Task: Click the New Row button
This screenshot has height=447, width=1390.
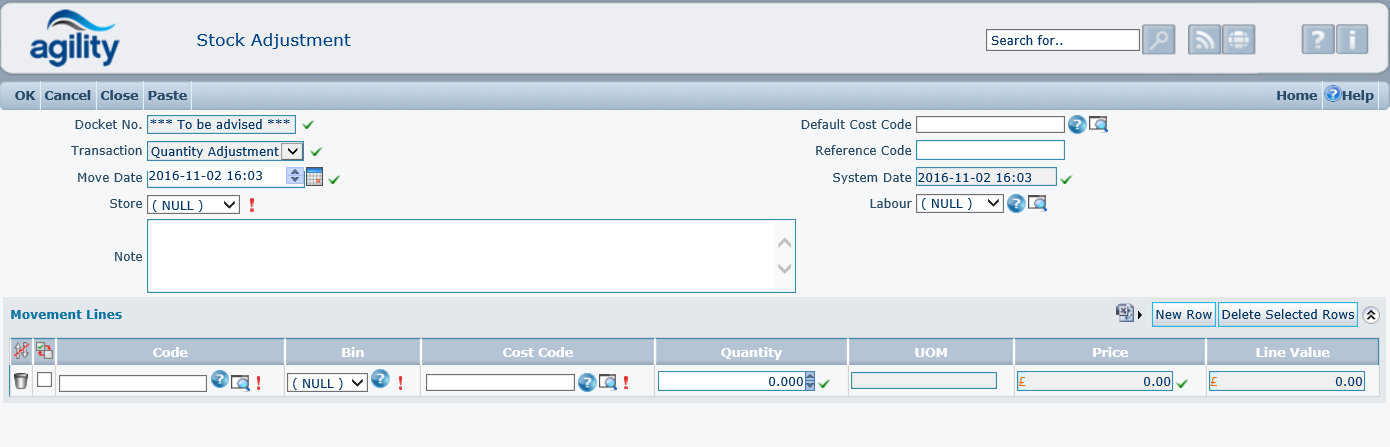Action: pyautogui.click(x=1183, y=315)
